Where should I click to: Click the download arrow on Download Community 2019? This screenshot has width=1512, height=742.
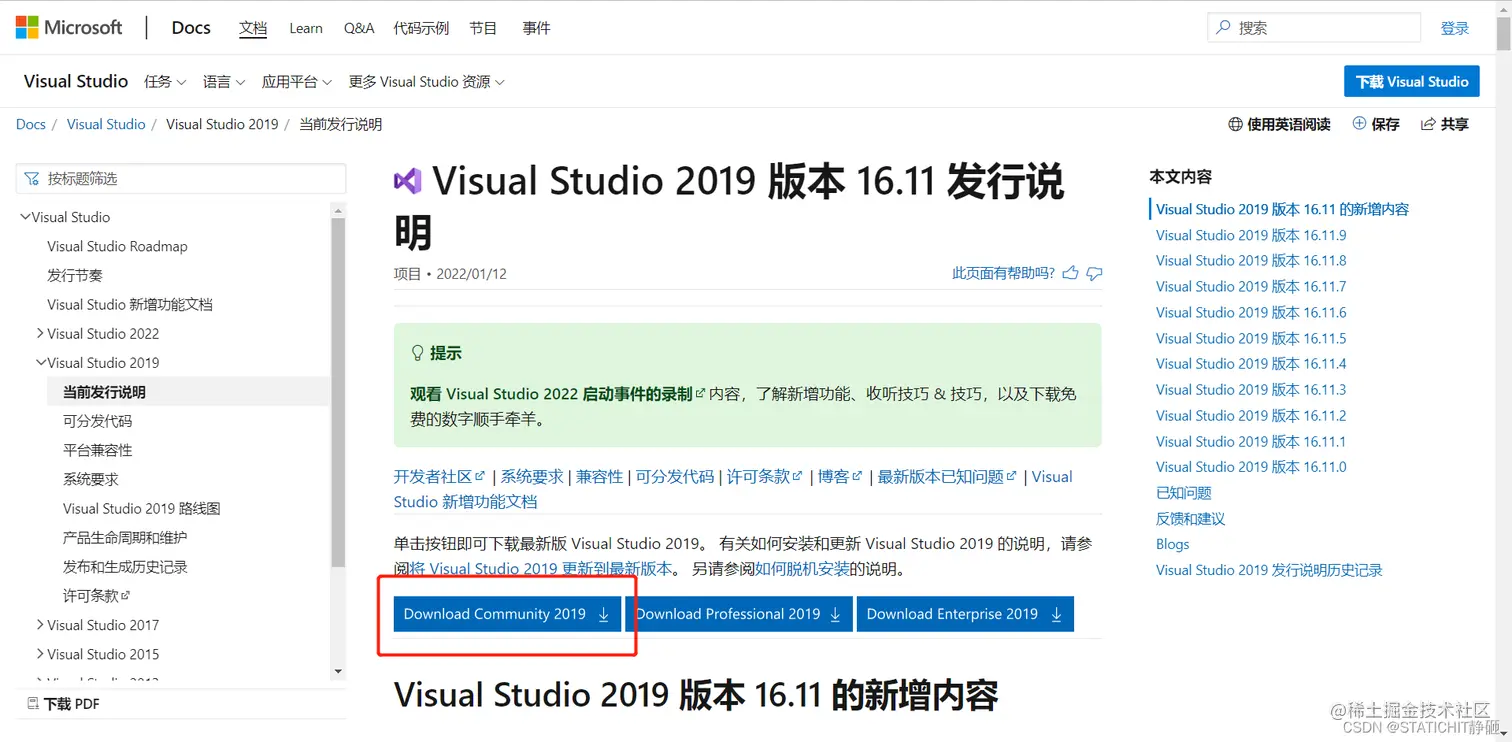(604, 615)
